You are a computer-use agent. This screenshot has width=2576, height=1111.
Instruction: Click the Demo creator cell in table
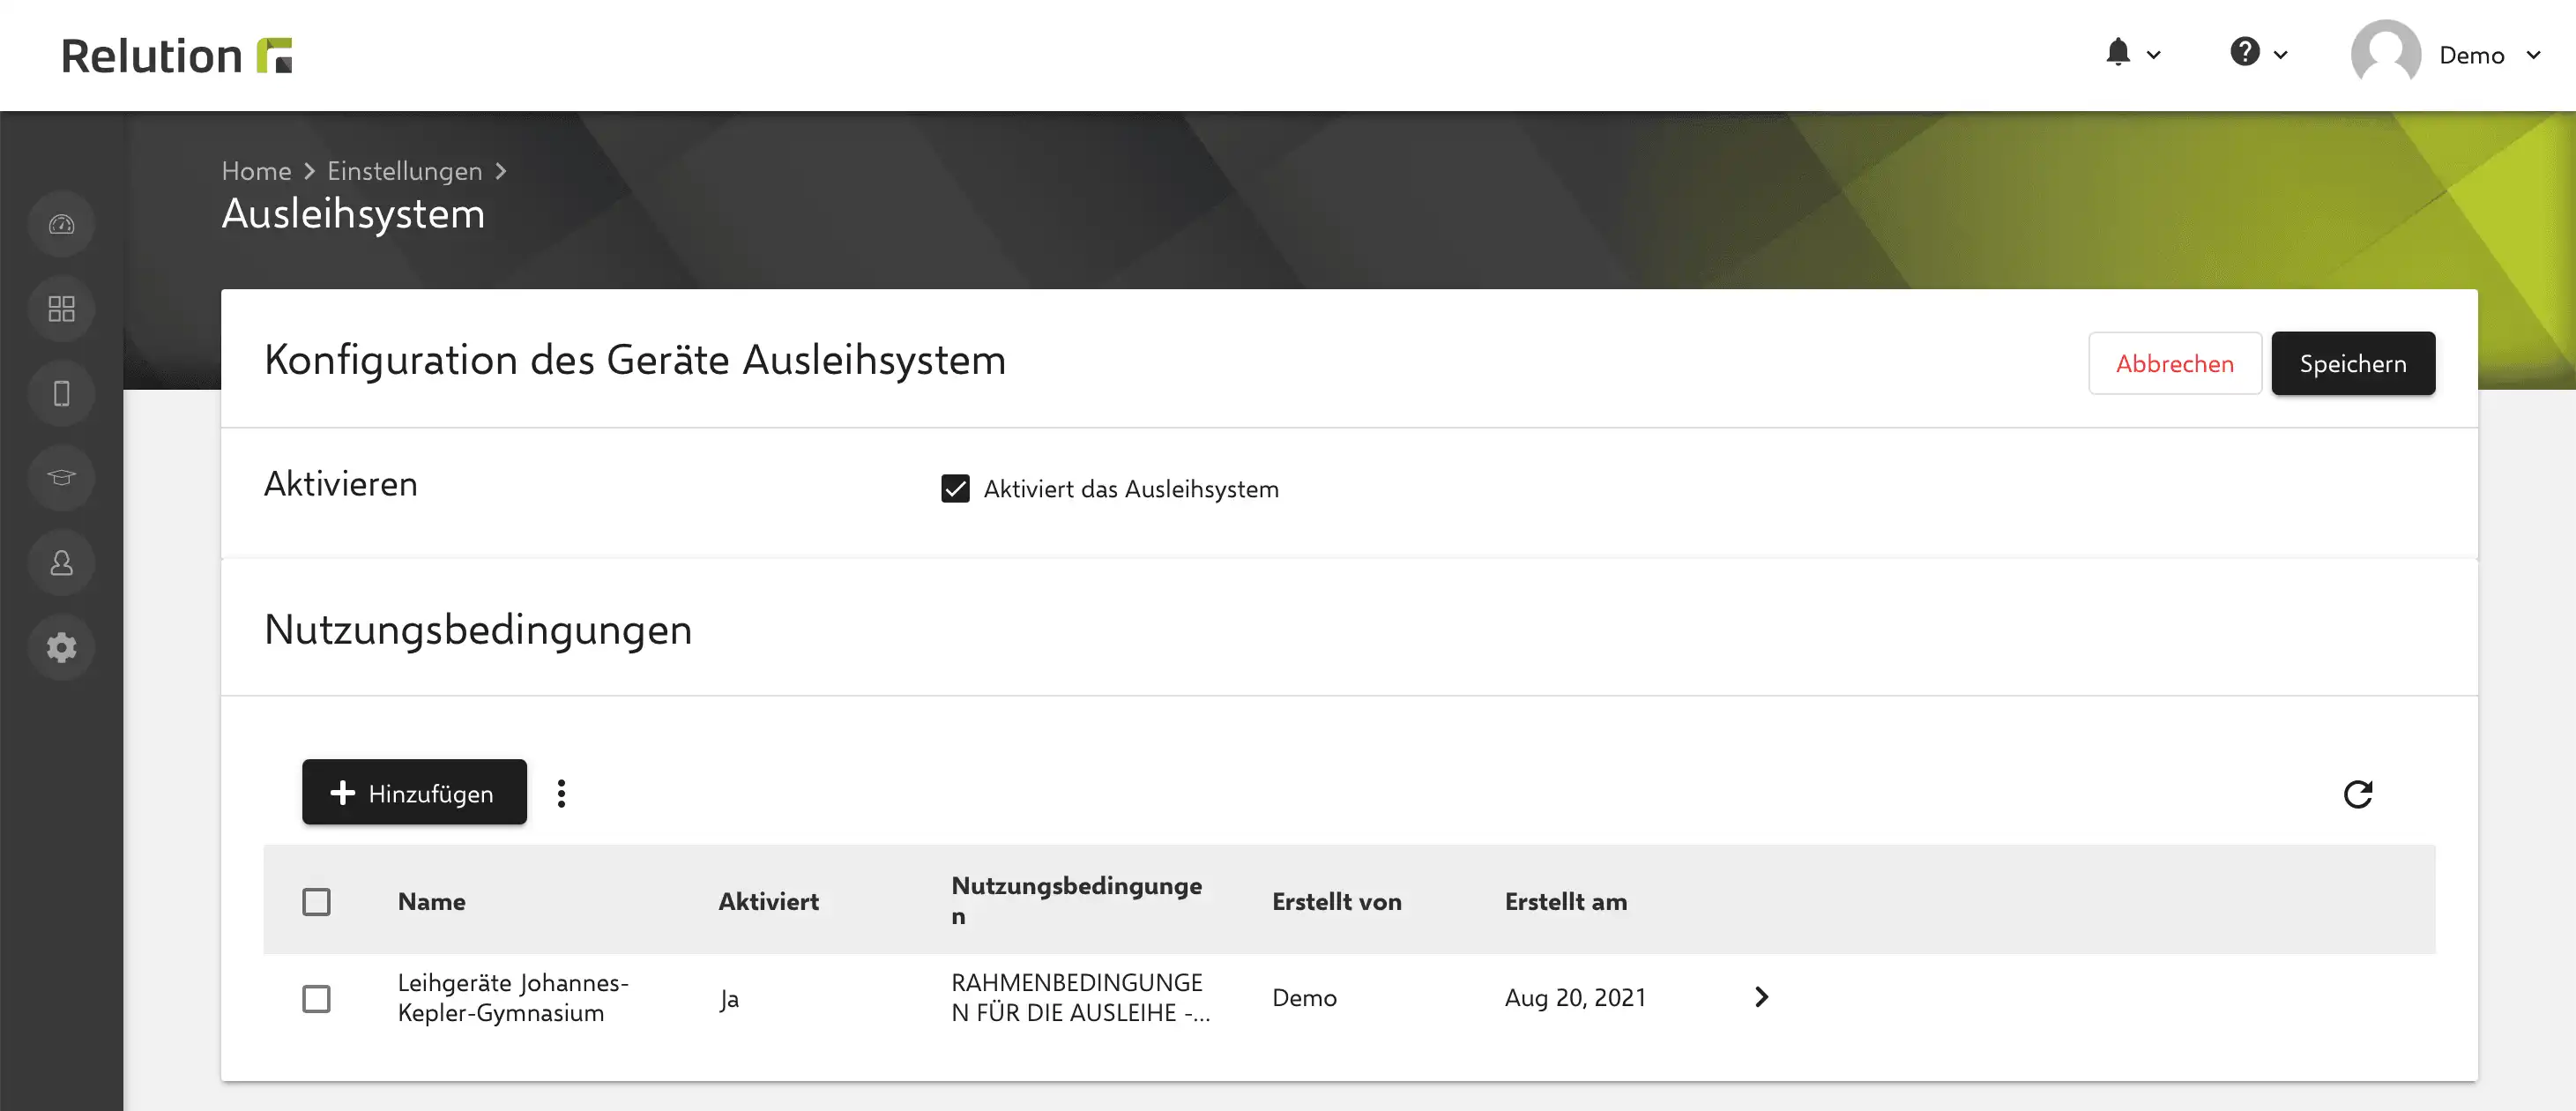click(x=1304, y=998)
